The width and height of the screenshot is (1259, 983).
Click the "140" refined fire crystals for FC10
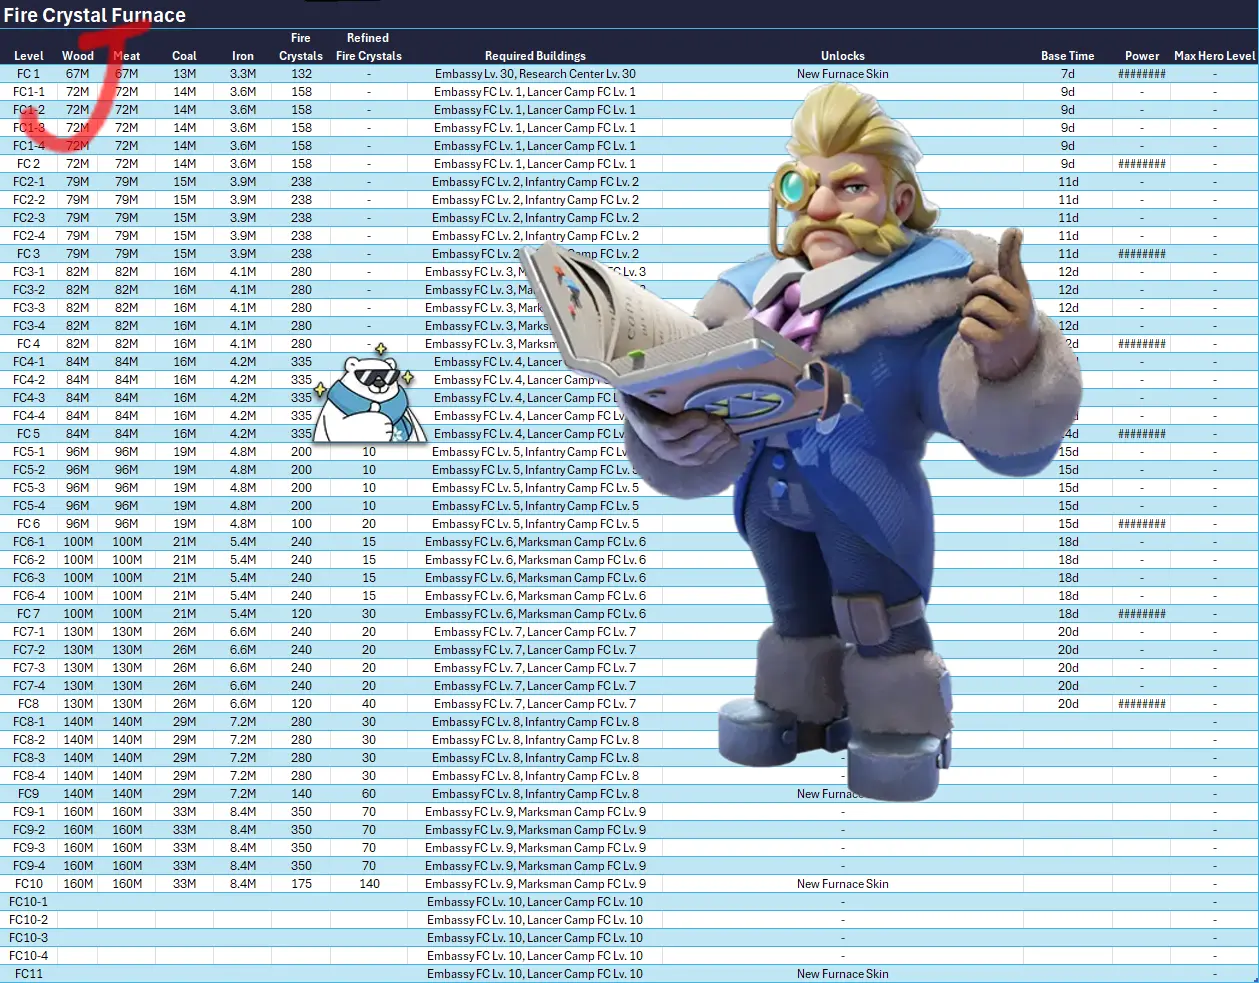click(369, 884)
